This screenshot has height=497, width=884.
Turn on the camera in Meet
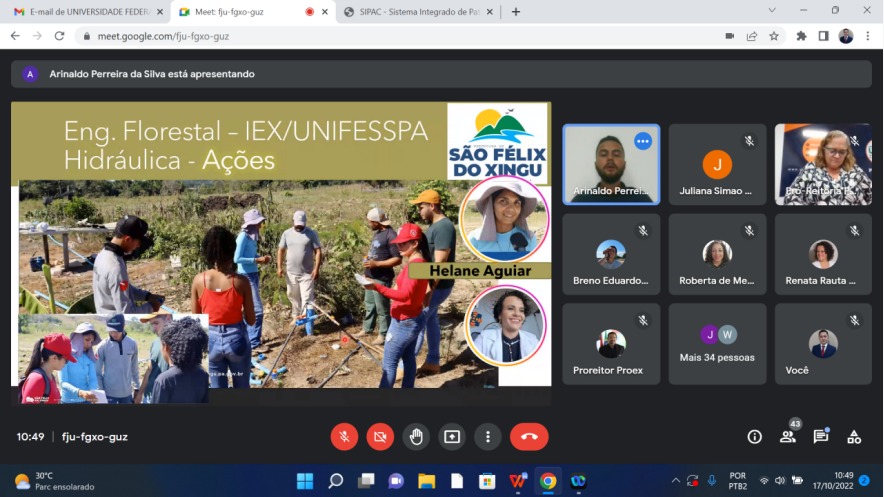click(380, 437)
